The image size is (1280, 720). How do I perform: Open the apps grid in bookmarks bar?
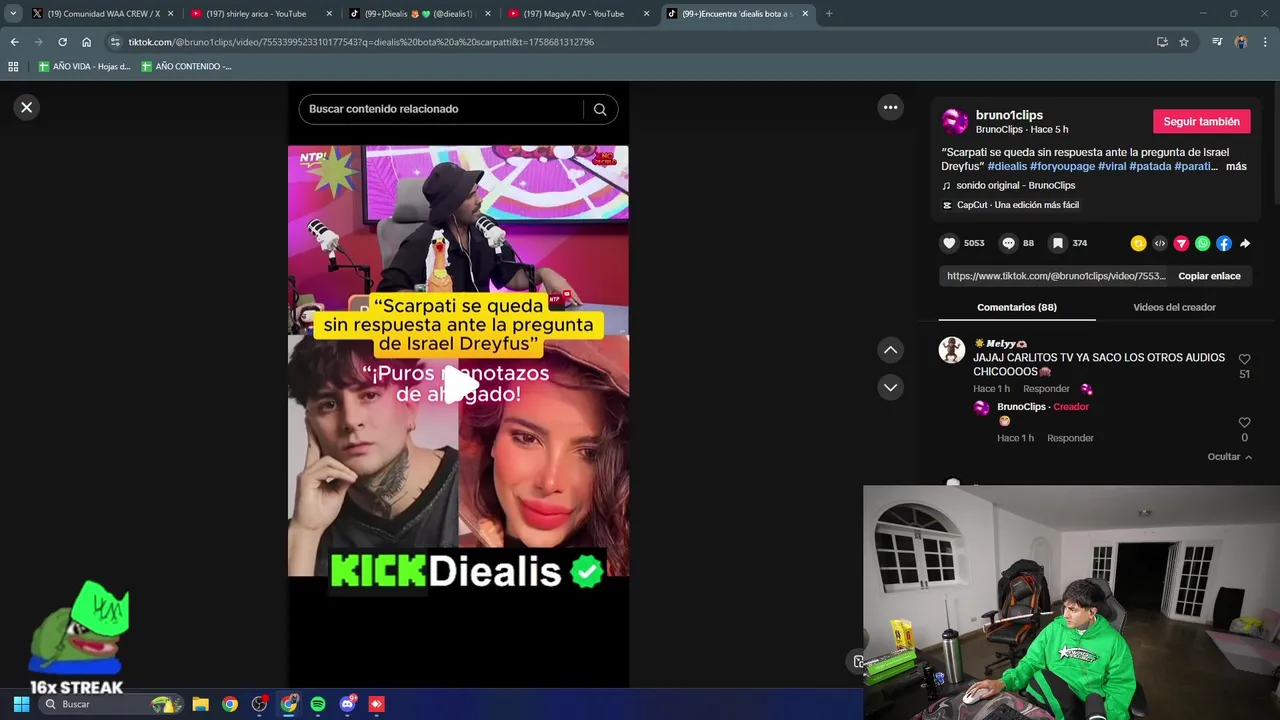pyautogui.click(x=13, y=66)
